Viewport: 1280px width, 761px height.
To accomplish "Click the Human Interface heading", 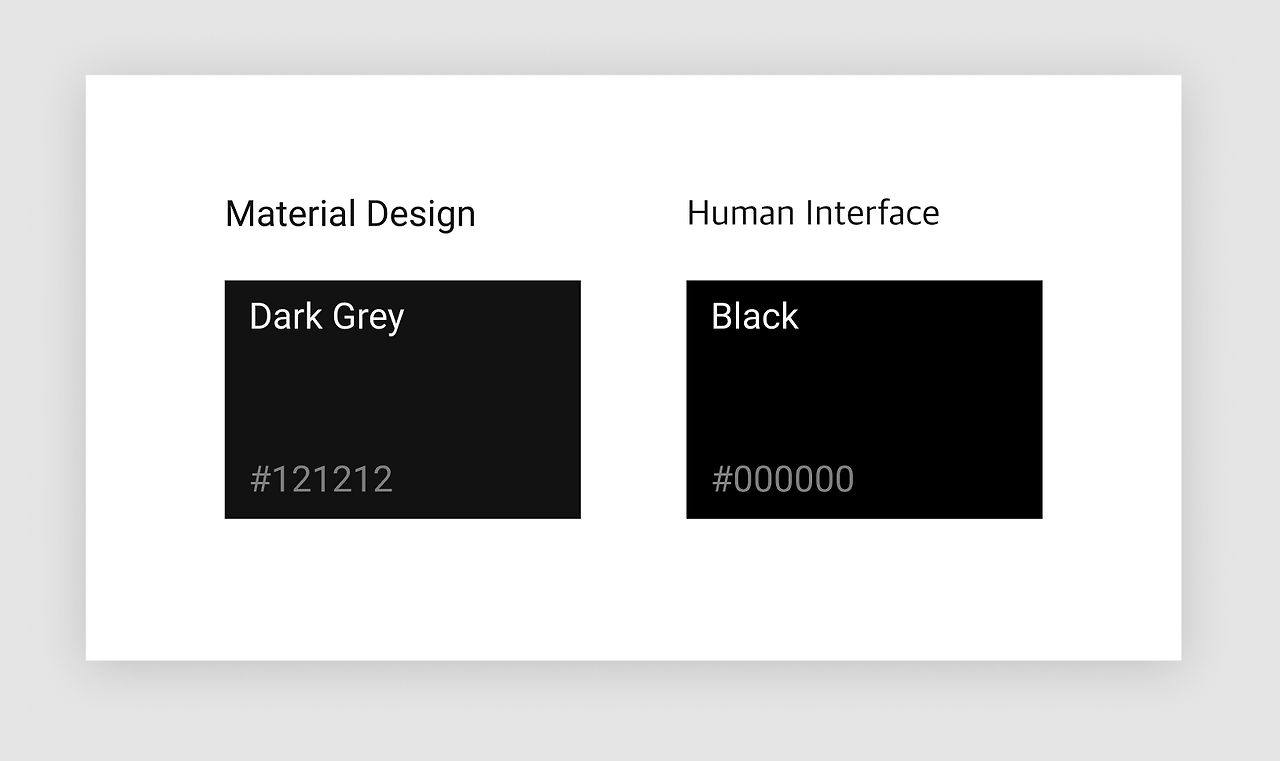I will click(x=813, y=213).
